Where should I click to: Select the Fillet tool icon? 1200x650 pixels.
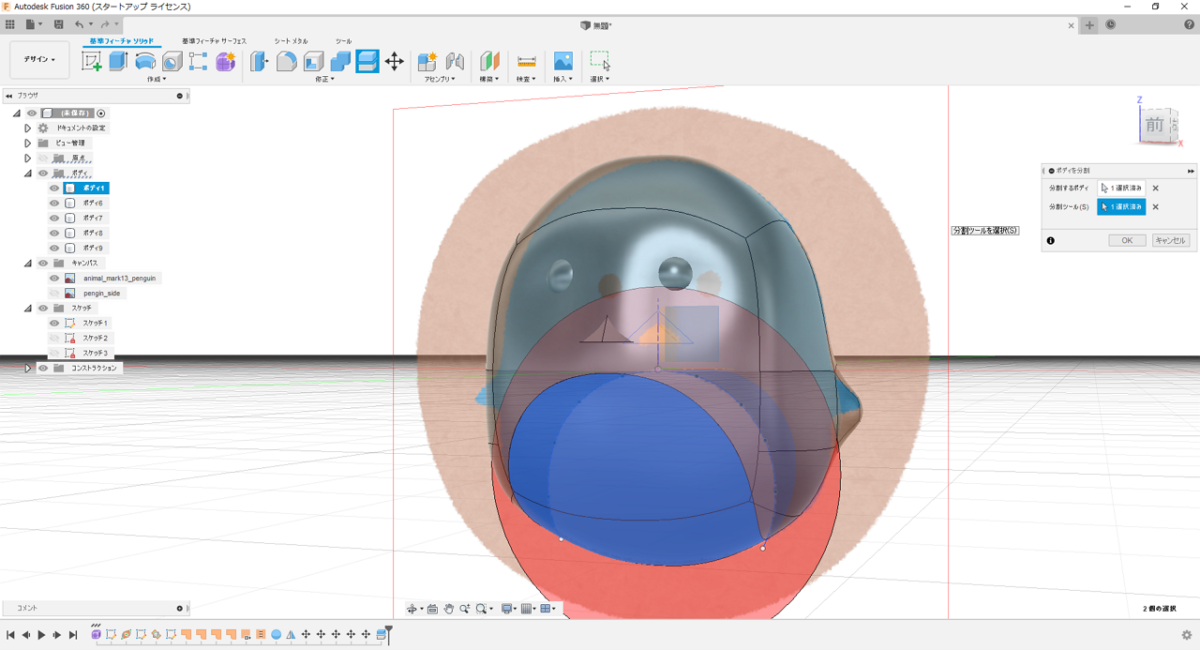click(x=287, y=61)
